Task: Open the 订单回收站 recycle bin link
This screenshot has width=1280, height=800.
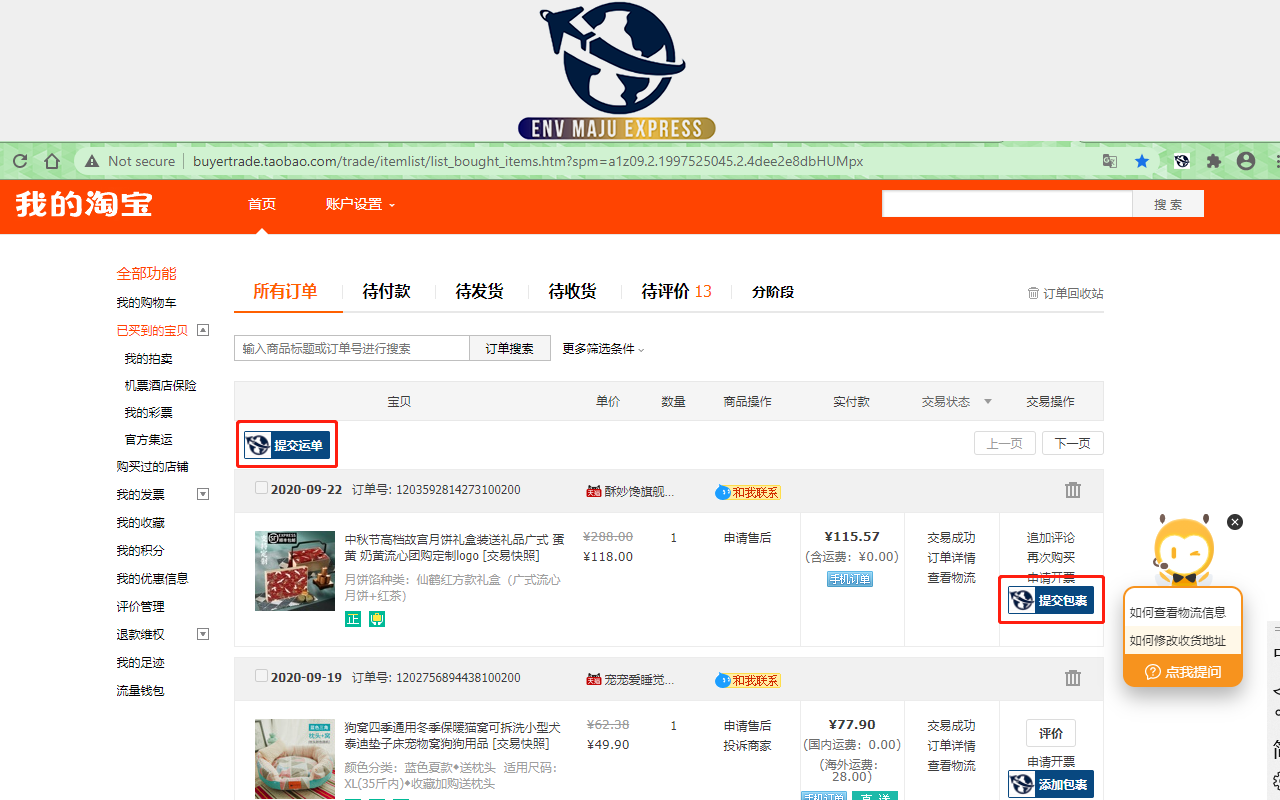Action: (x=1065, y=293)
